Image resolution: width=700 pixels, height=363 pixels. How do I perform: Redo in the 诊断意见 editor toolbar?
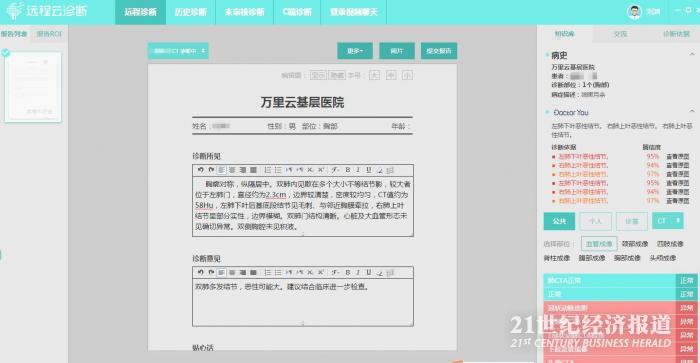point(211,272)
